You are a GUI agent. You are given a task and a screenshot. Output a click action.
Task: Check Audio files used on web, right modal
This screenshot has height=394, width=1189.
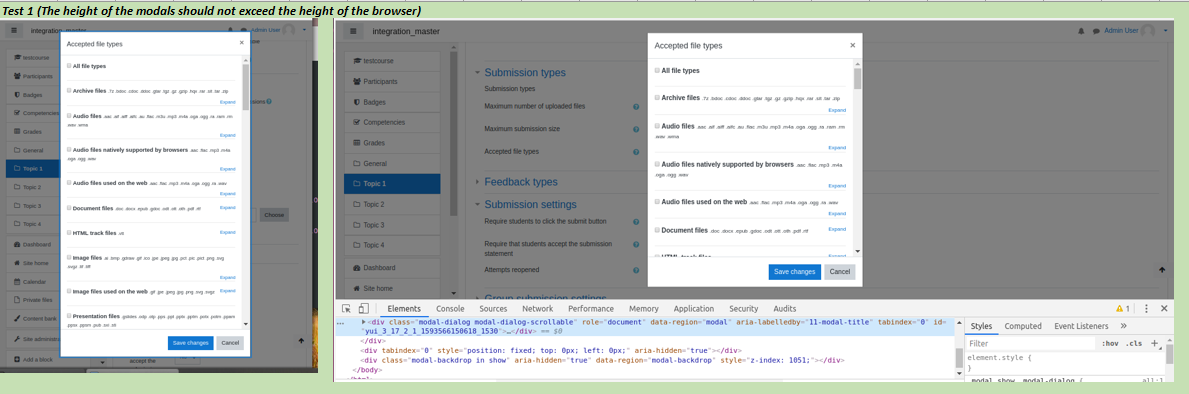tap(657, 202)
